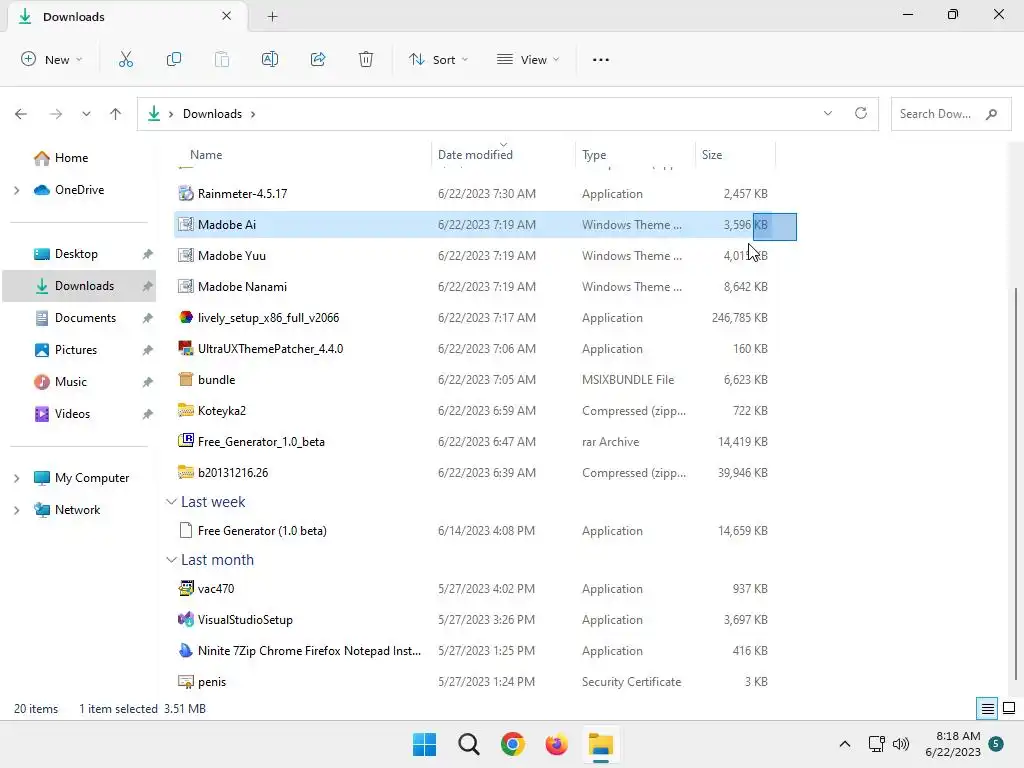Sort by Size column header

tap(712, 155)
